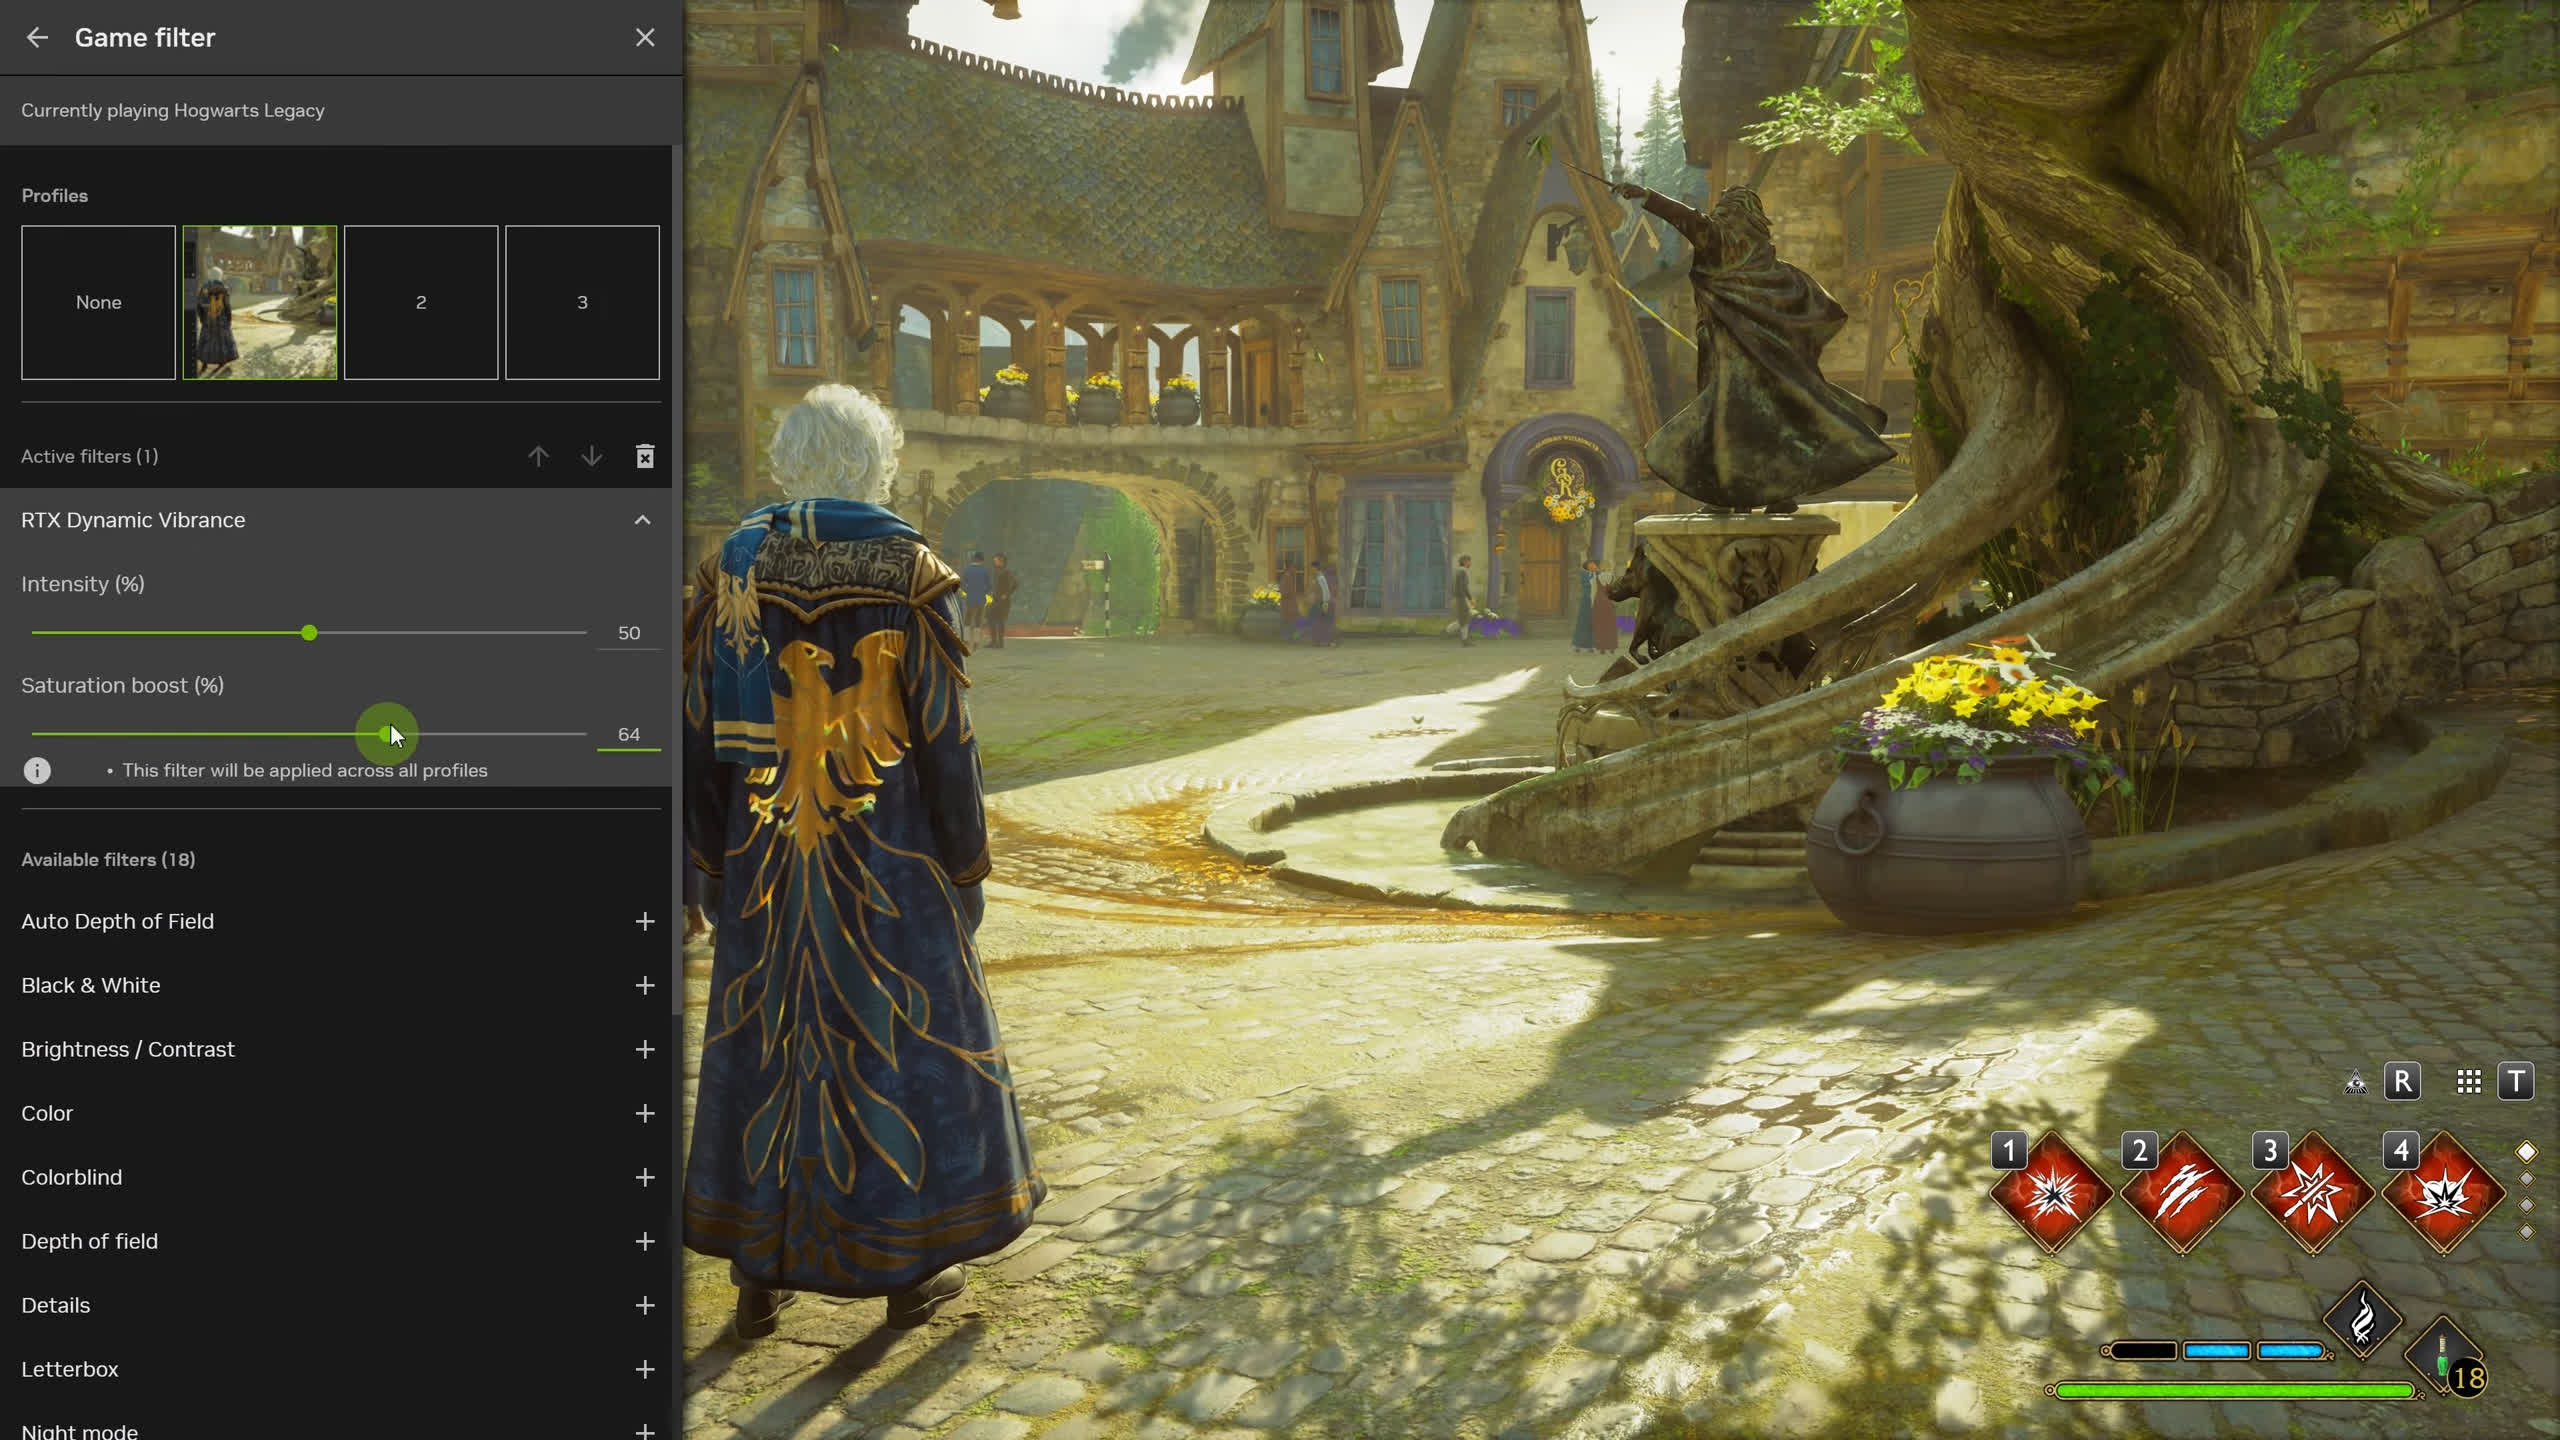Click the info icon beside the filter note
This screenshot has height=1440, width=2560.
[x=37, y=770]
